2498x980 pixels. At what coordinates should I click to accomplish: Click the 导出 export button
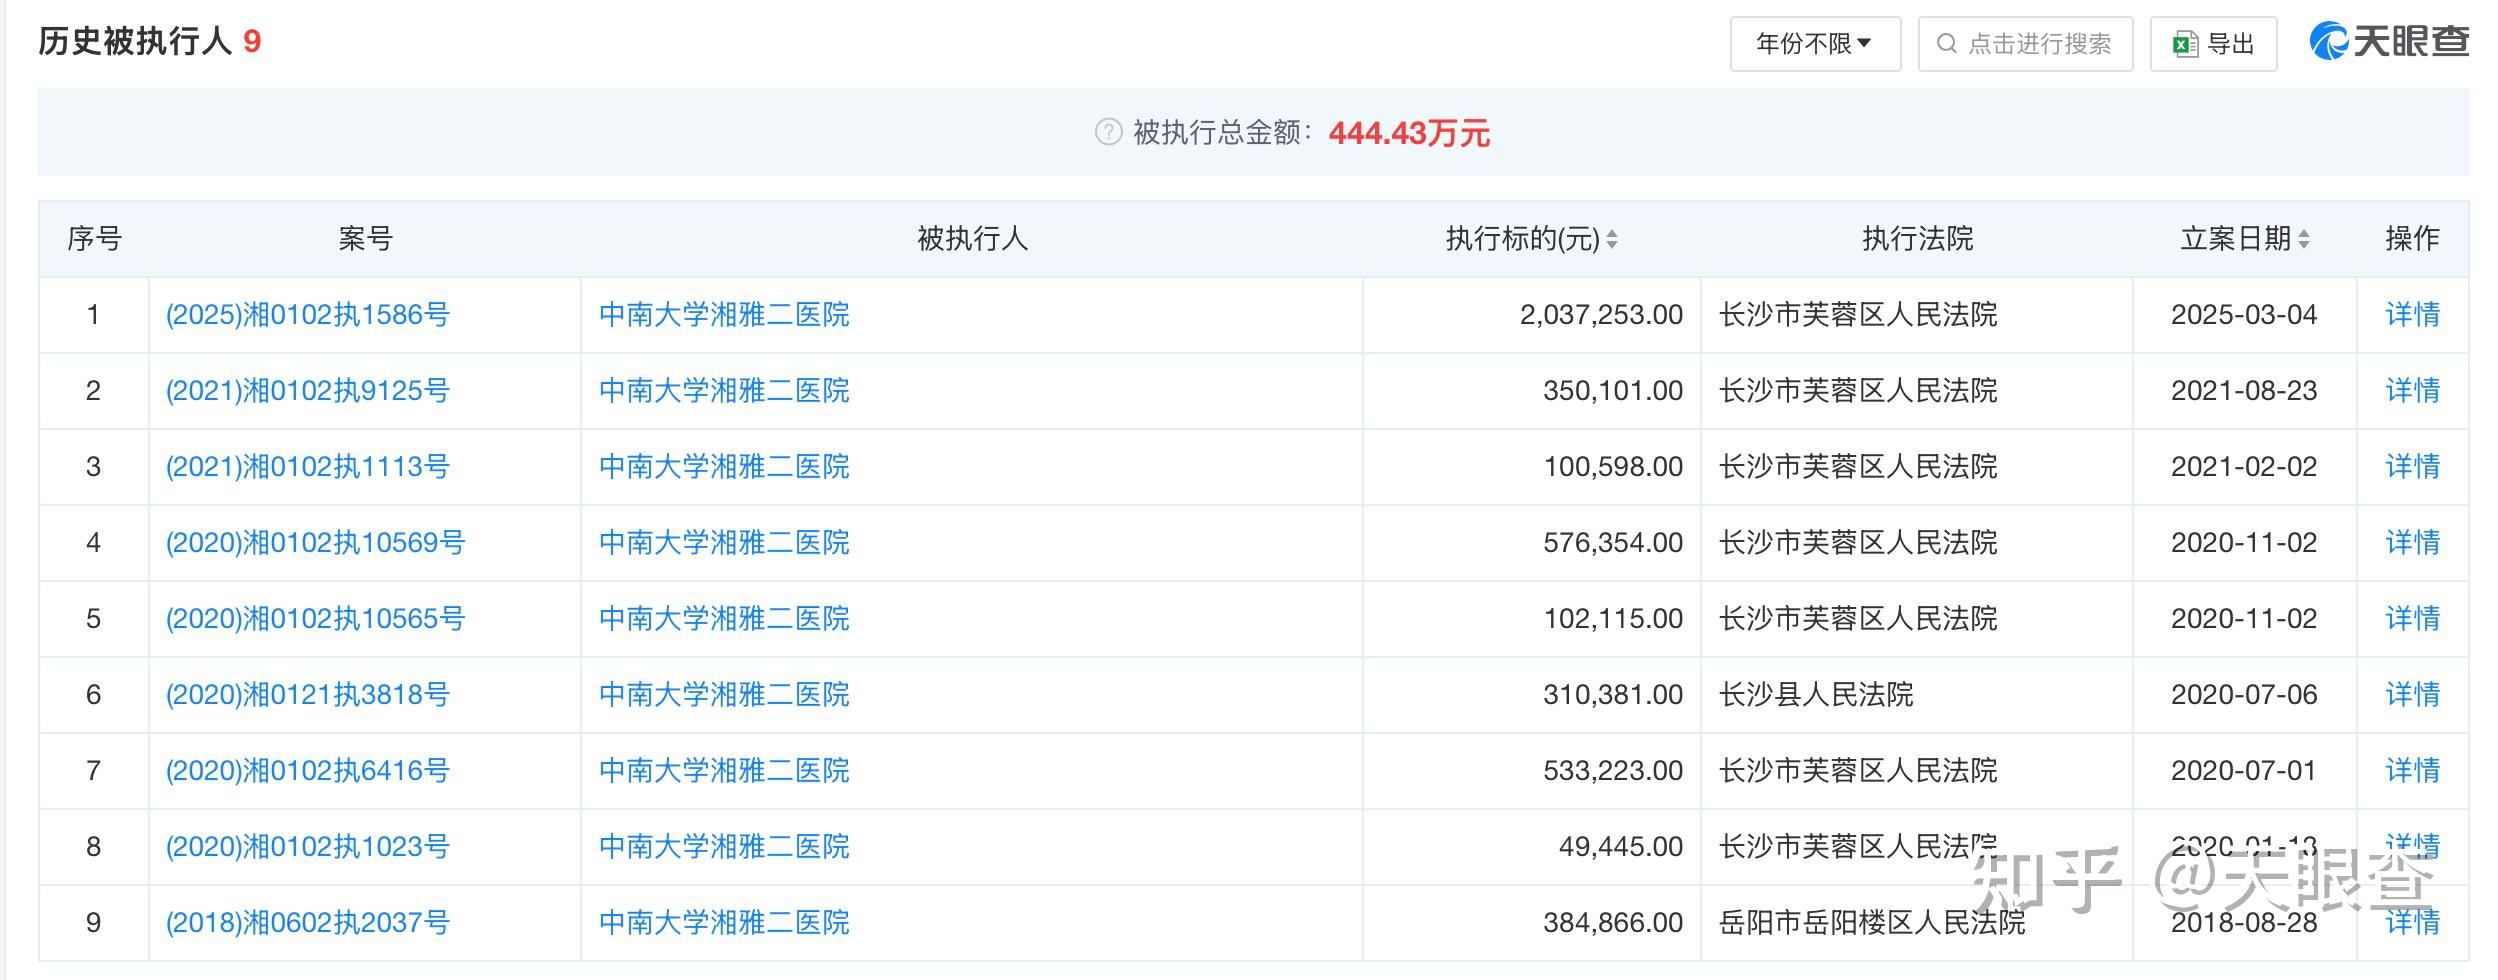point(2213,44)
